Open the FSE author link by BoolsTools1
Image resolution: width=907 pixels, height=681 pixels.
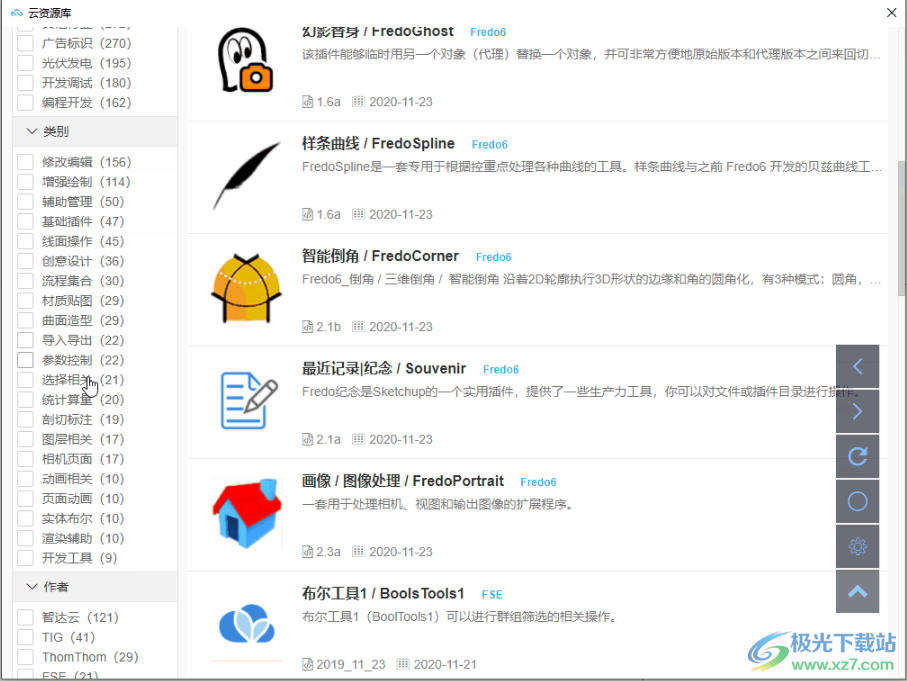(492, 595)
